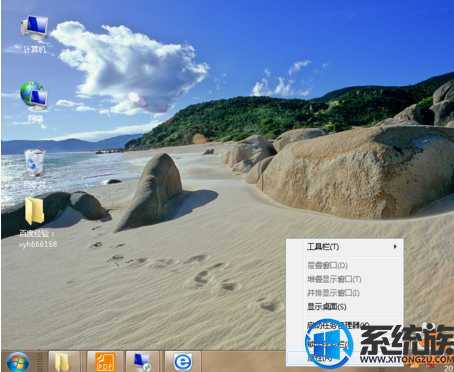Click the dotted taskbar grip beside Start
The height and width of the screenshot is (372, 454).
(x=40, y=362)
